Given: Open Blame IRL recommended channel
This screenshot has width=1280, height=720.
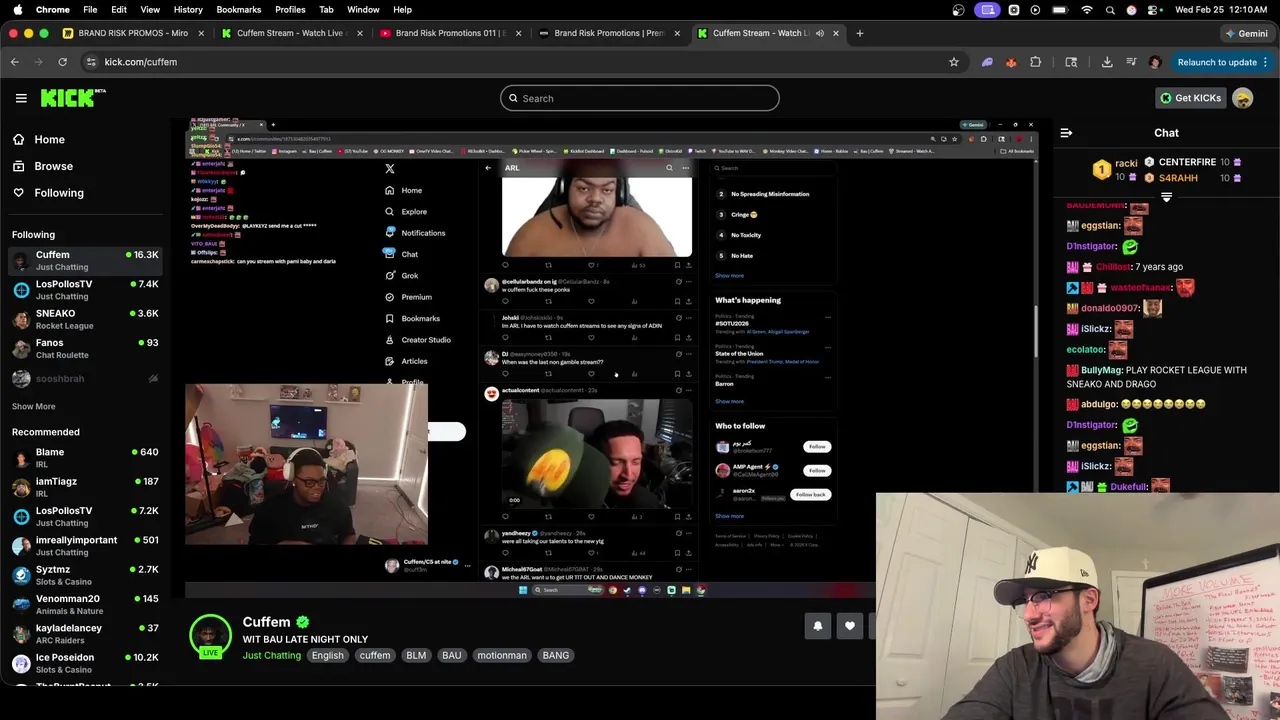Looking at the screenshot, I should click(x=84, y=457).
